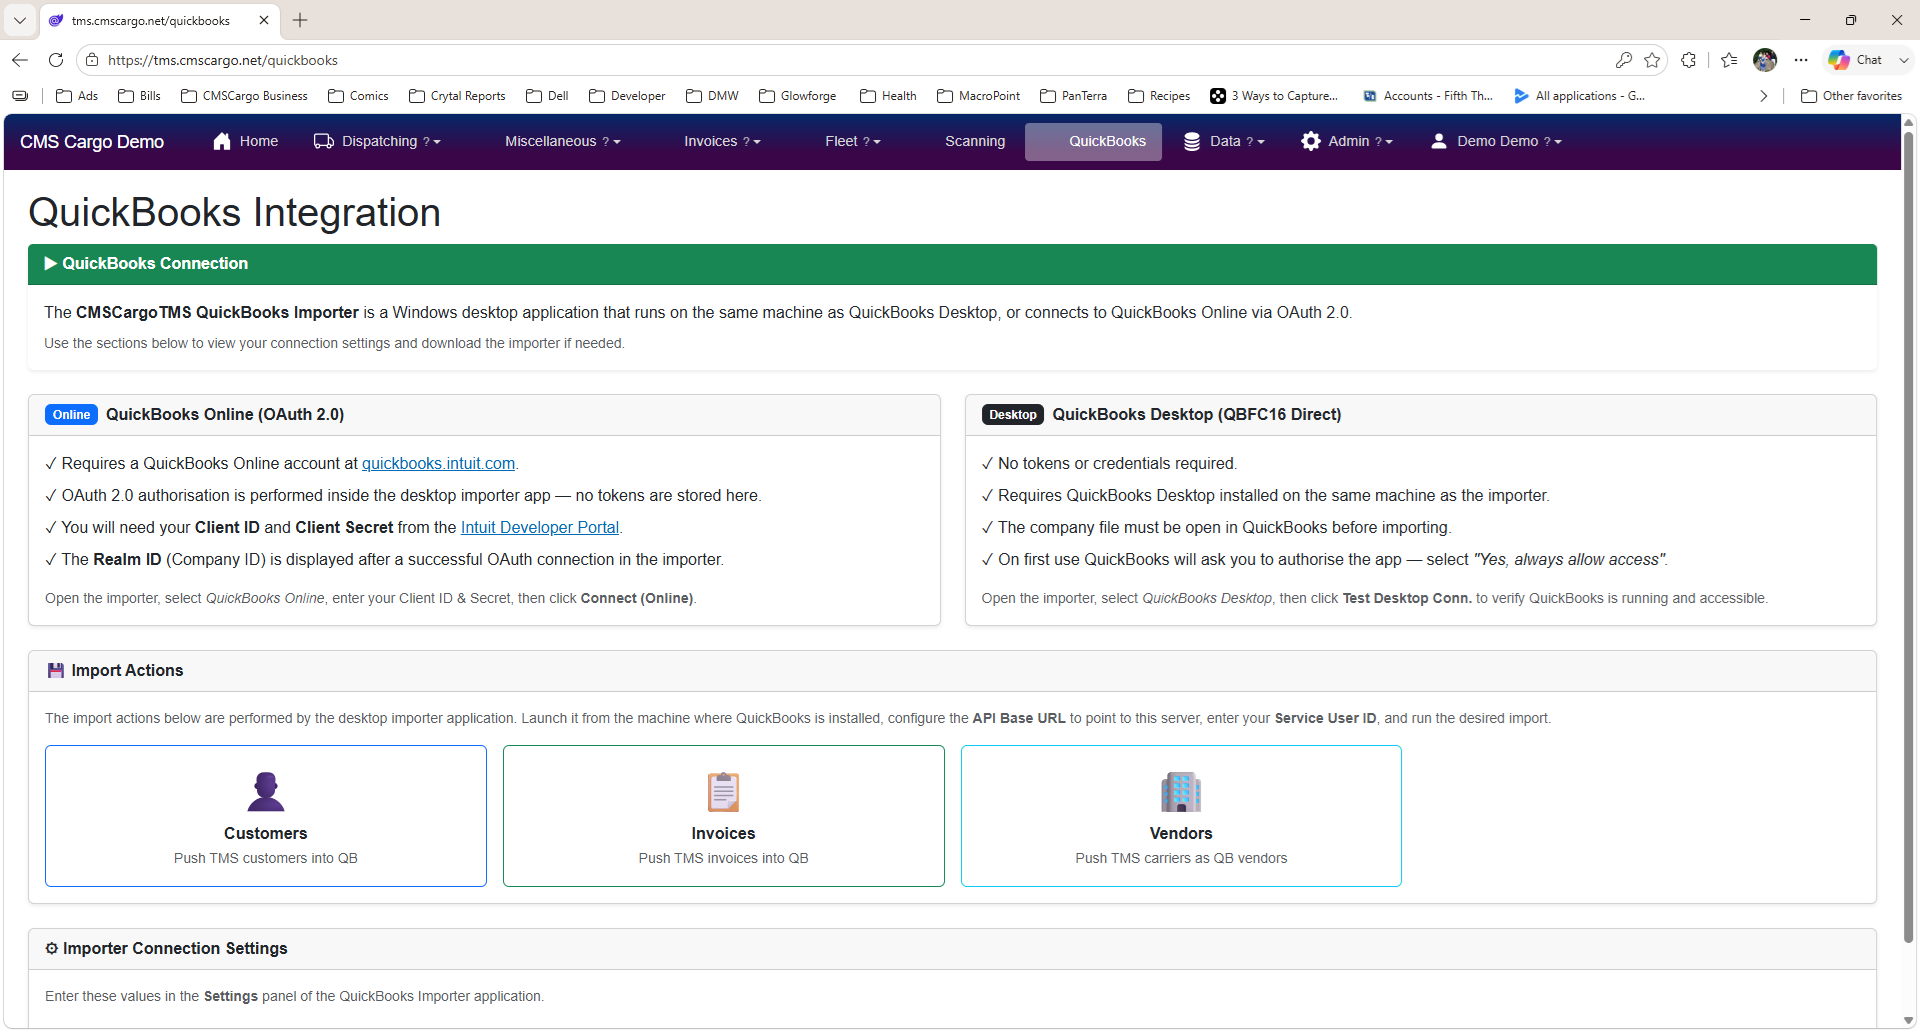Open the Bills bookmarks folder
1920x1032 pixels.
139,96
